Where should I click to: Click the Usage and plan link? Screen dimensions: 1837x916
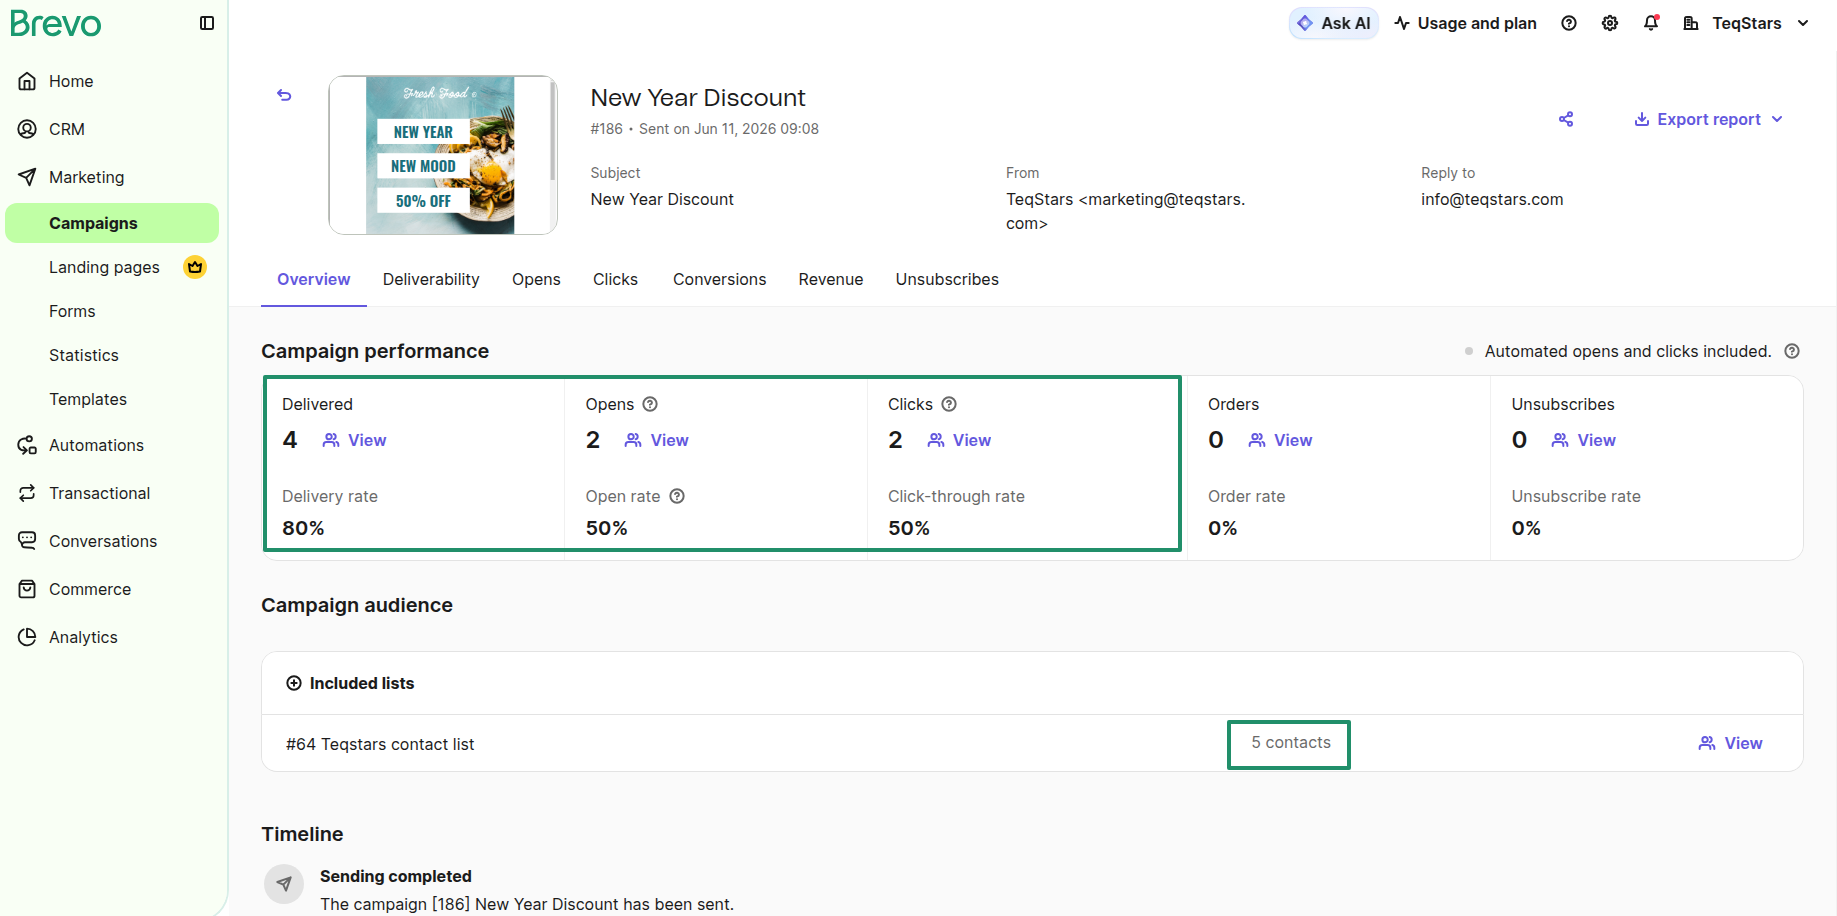[x=1465, y=23]
